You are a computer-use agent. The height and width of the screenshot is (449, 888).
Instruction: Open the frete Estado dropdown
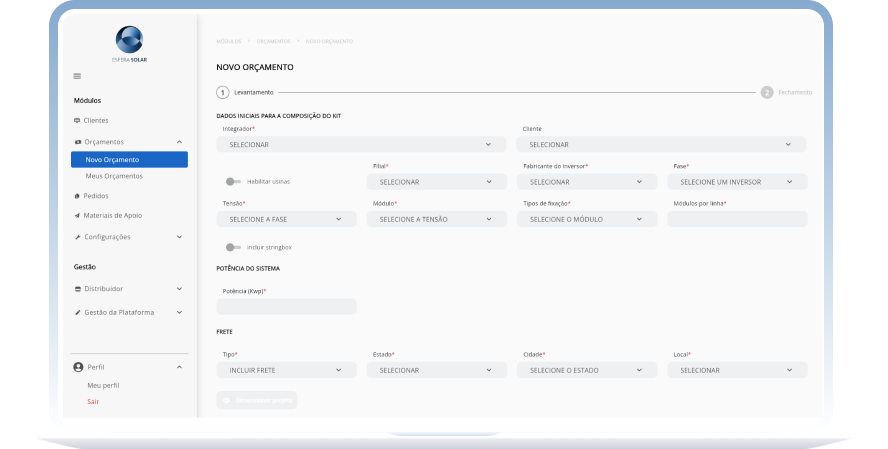436,370
